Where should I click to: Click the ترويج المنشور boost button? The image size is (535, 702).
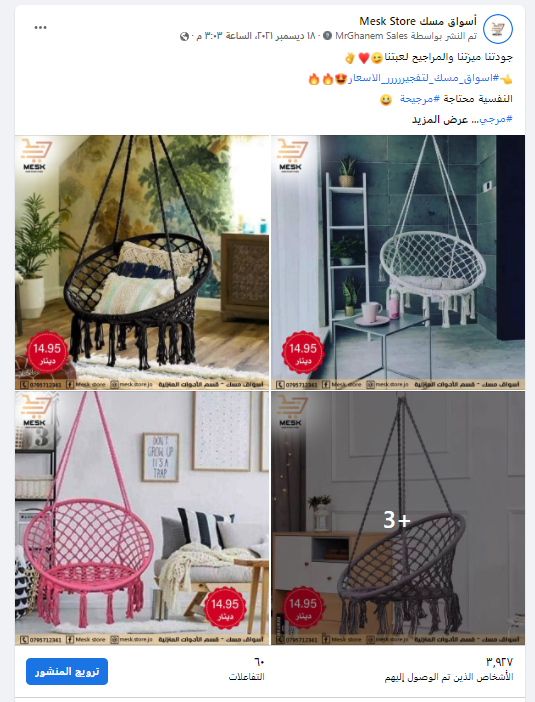(67, 671)
